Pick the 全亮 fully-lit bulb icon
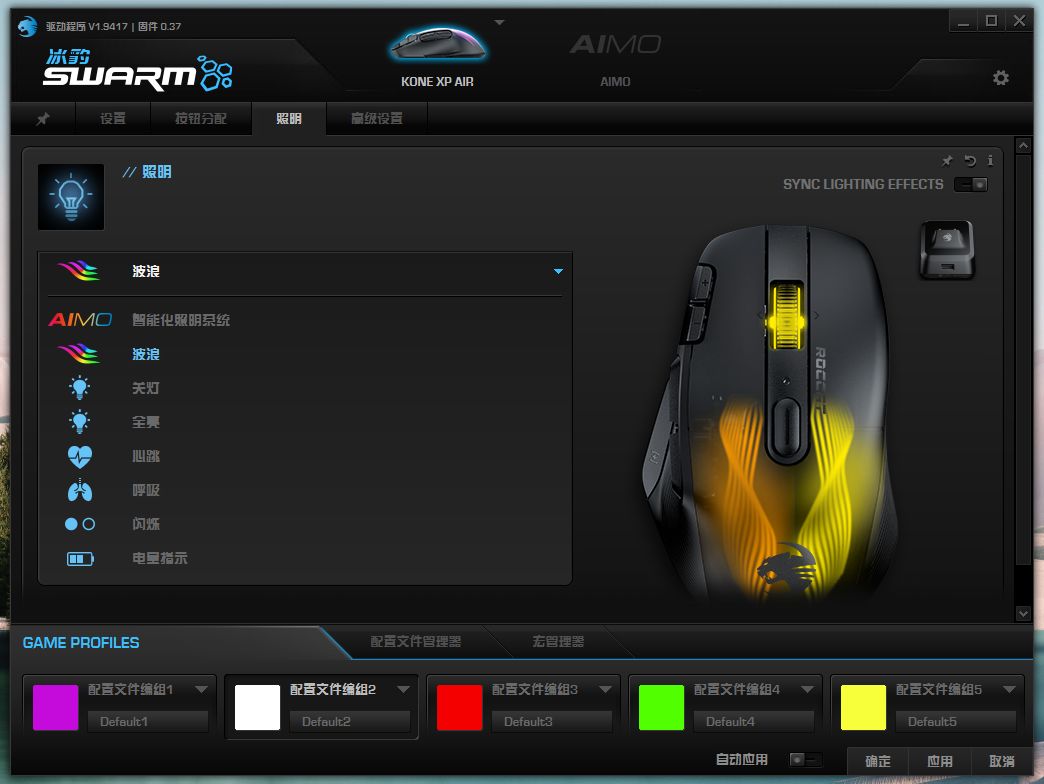Image resolution: width=1044 pixels, height=784 pixels. click(79, 422)
